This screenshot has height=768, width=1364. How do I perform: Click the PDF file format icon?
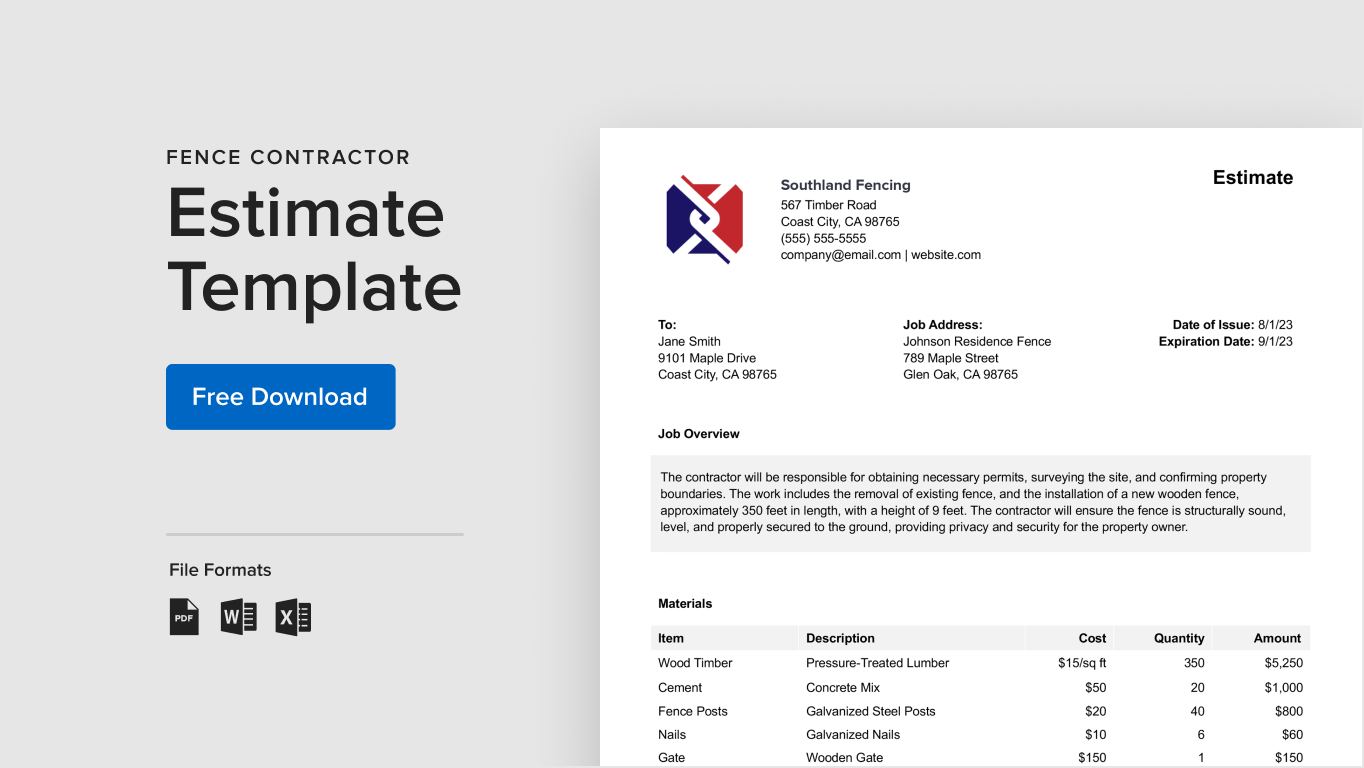click(184, 617)
